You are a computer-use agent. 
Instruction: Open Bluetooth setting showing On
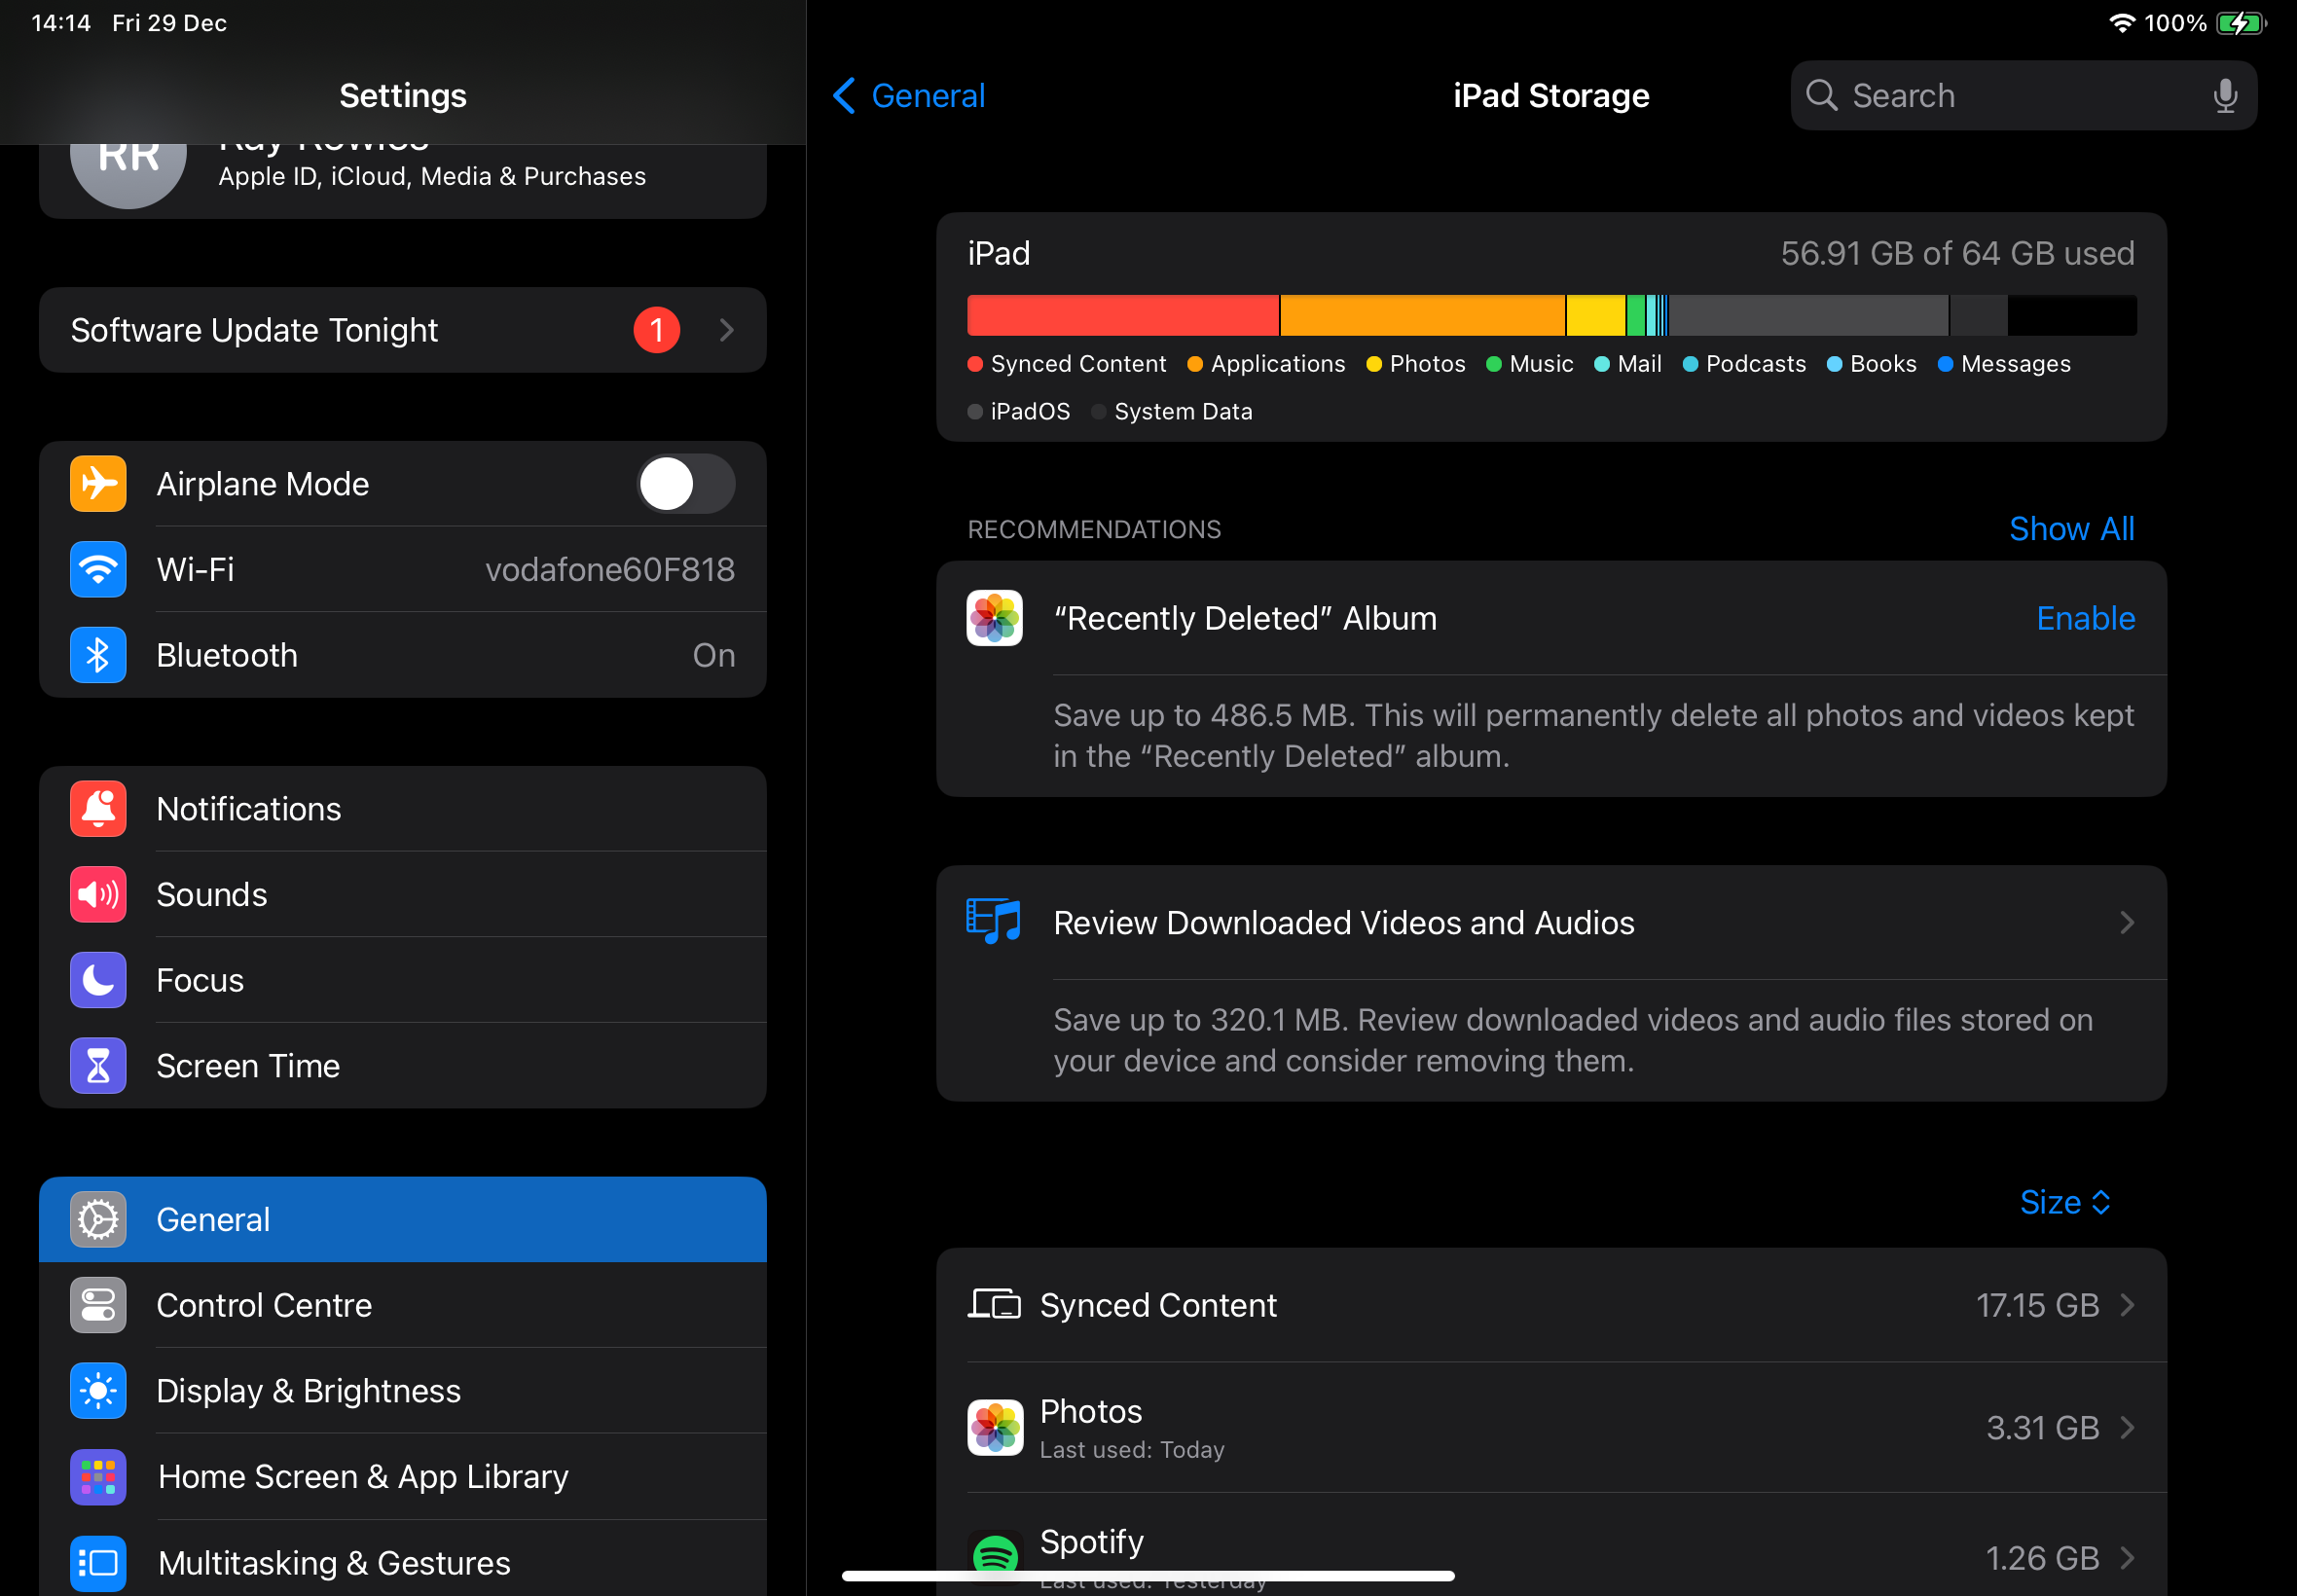[402, 655]
